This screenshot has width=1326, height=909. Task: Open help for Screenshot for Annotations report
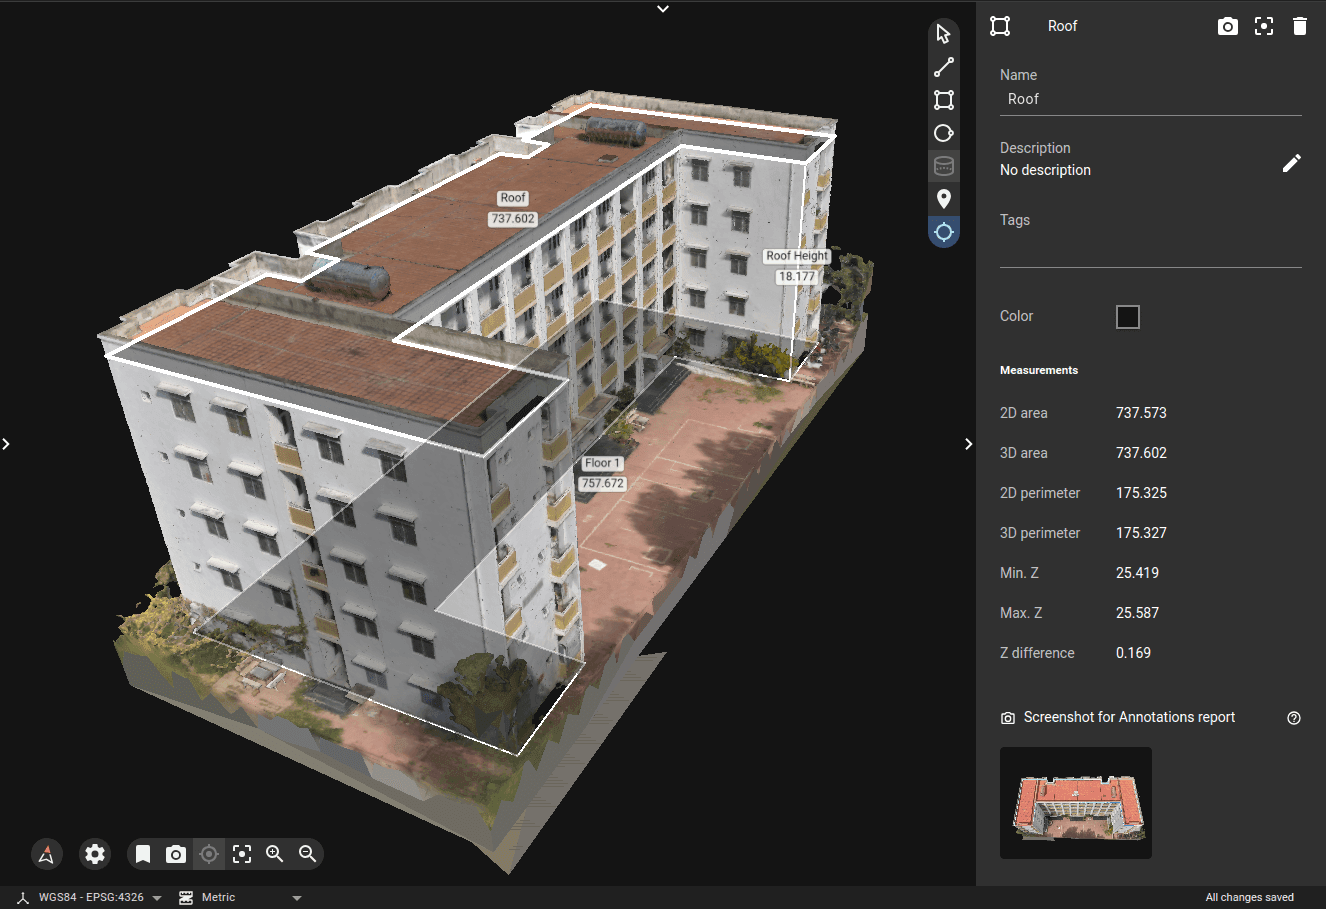[1294, 718]
